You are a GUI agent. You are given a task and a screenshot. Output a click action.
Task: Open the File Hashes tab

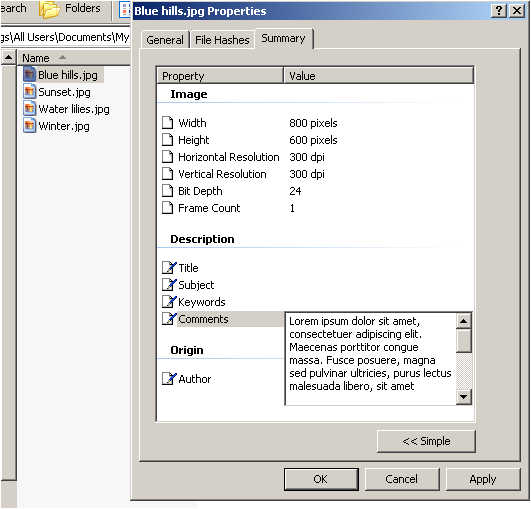222,40
